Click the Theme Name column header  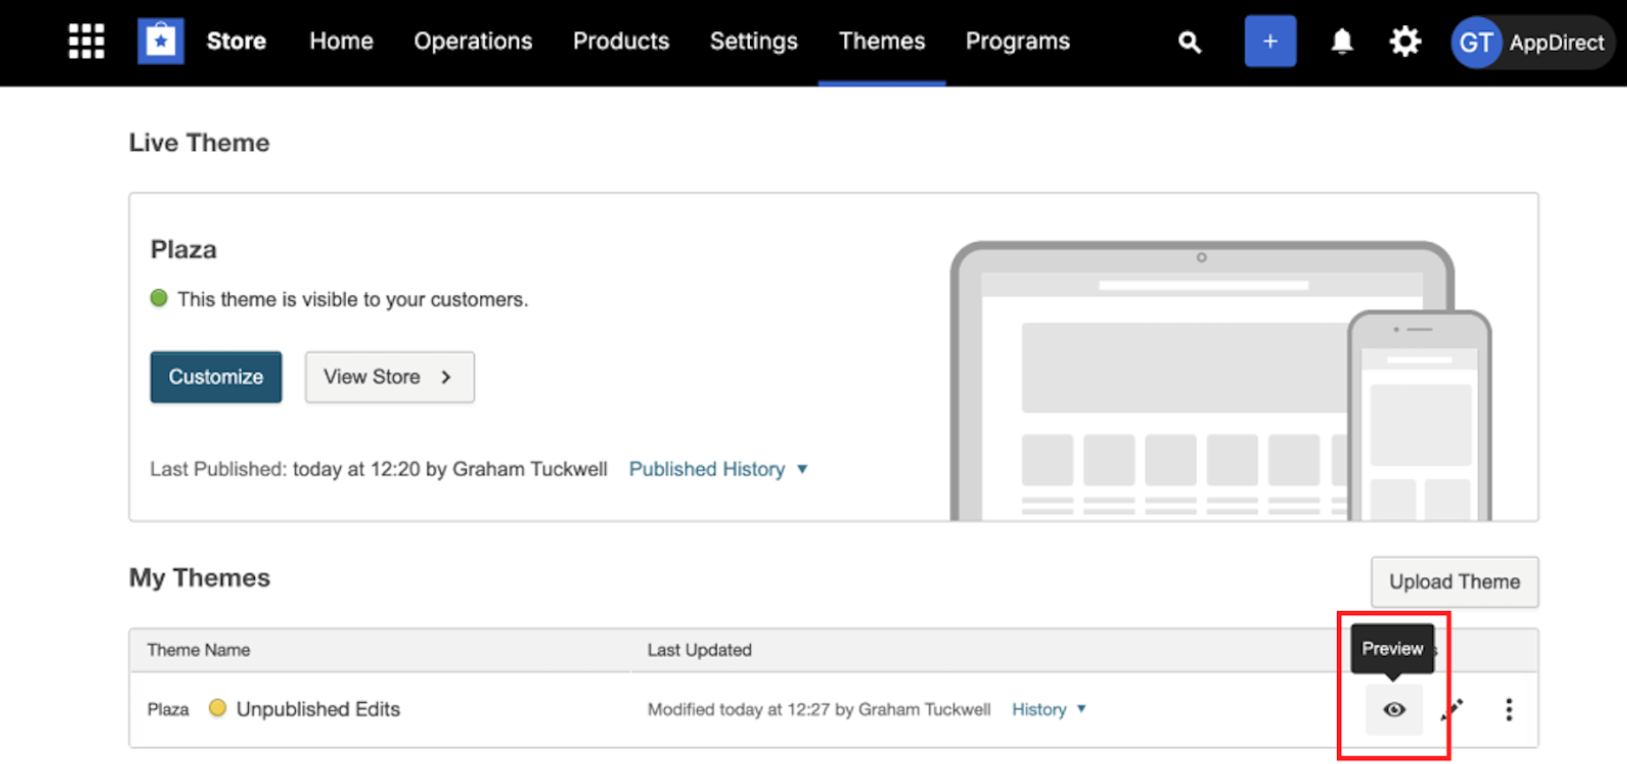198,650
